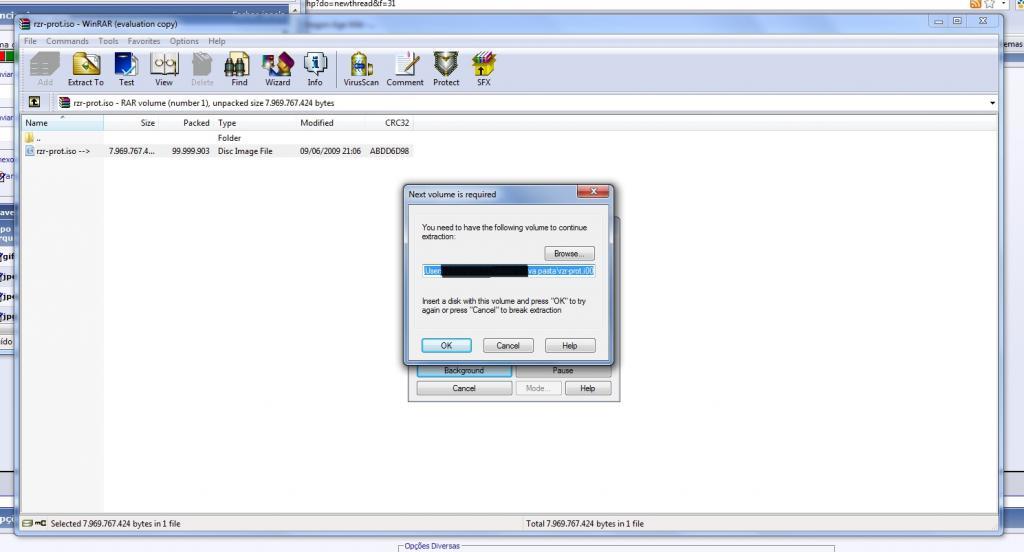
Task: Open the Favorites menu
Action: pos(144,41)
